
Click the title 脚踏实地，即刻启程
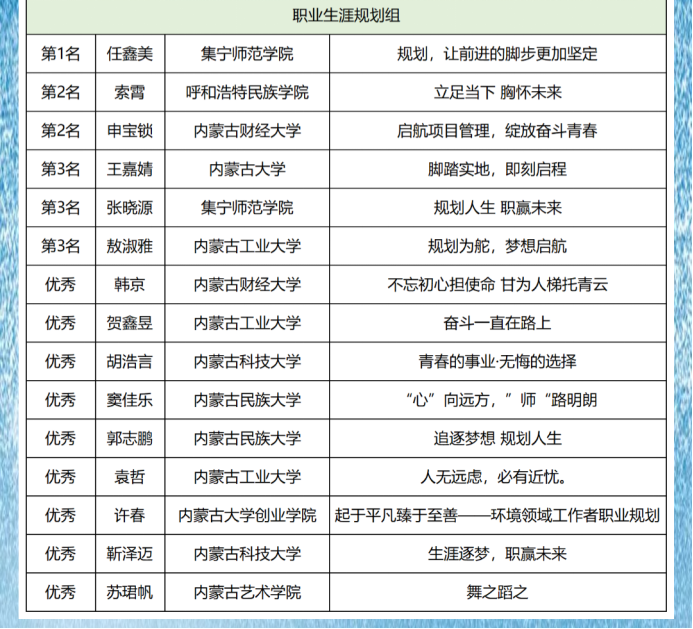497,170
